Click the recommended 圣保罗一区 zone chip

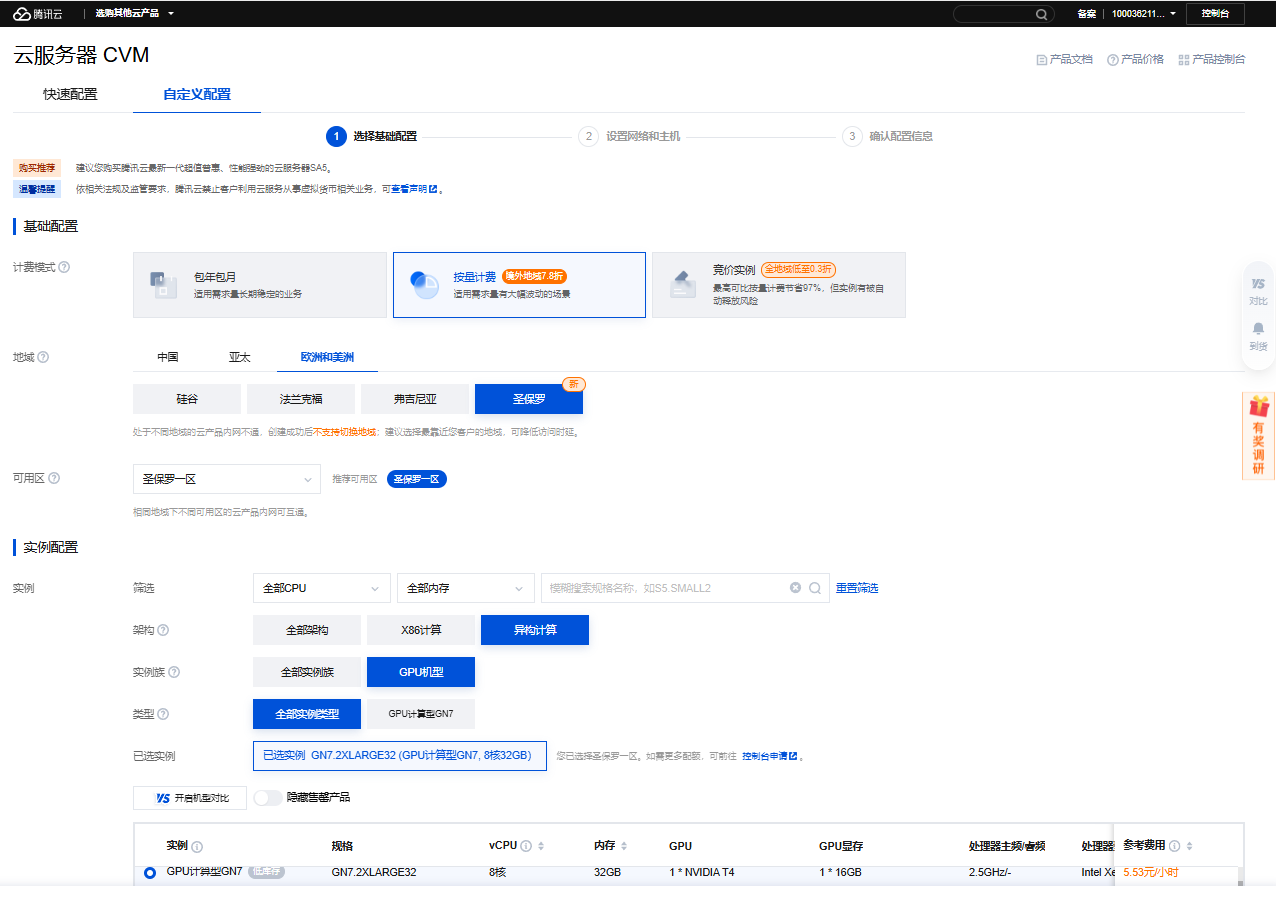[x=417, y=479]
